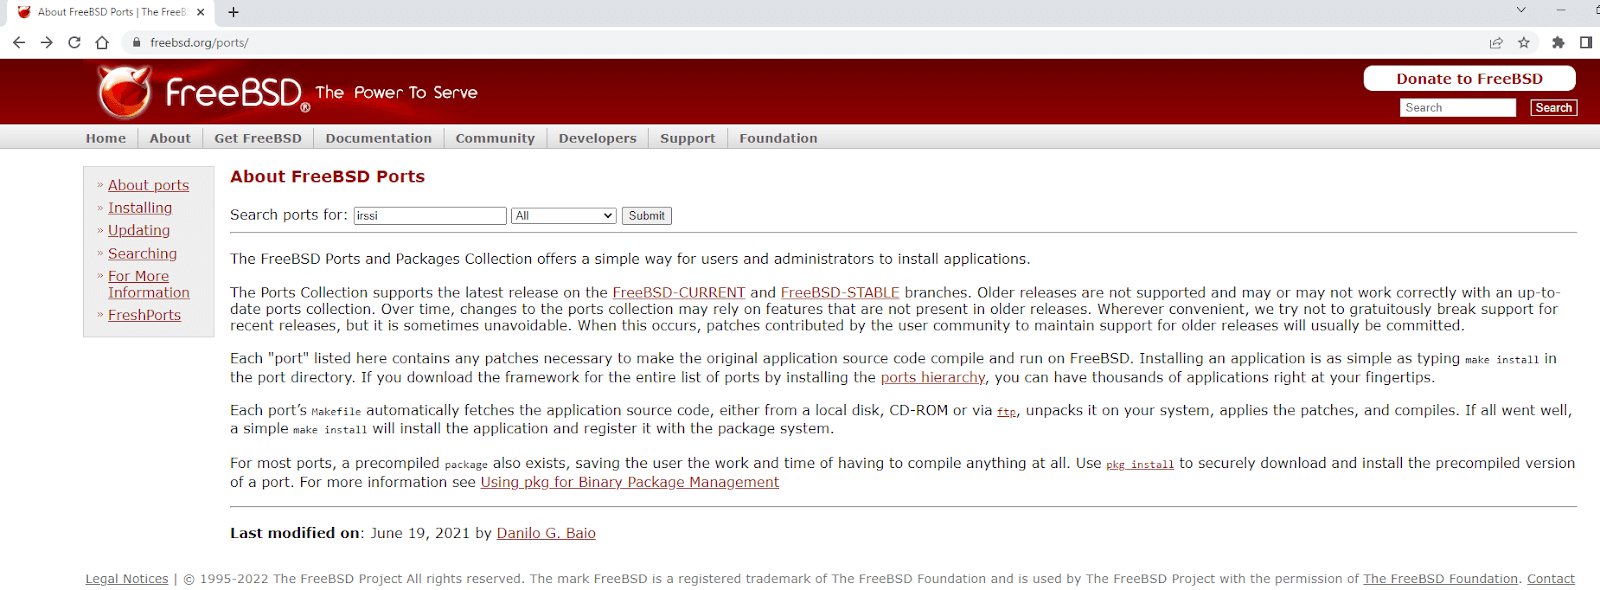Follow the FreeBSD-CURRENT link
Screen dimensions: 1600x590
[678, 293]
